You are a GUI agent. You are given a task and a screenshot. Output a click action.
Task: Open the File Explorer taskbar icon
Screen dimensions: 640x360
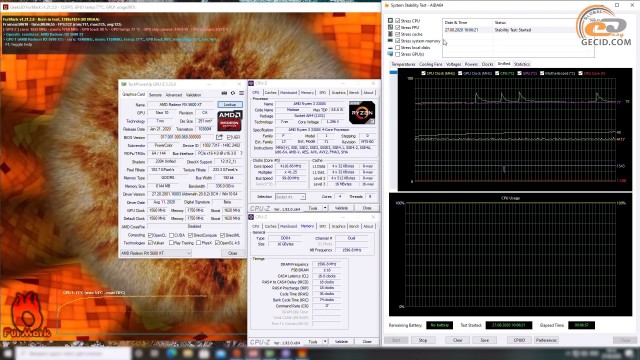click(188, 353)
